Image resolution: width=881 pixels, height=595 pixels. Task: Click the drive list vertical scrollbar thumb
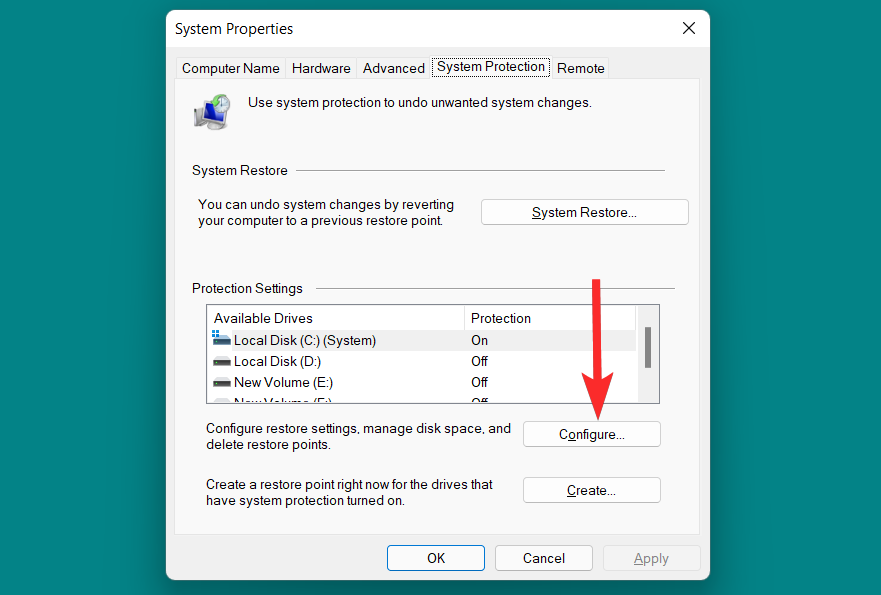click(x=648, y=347)
